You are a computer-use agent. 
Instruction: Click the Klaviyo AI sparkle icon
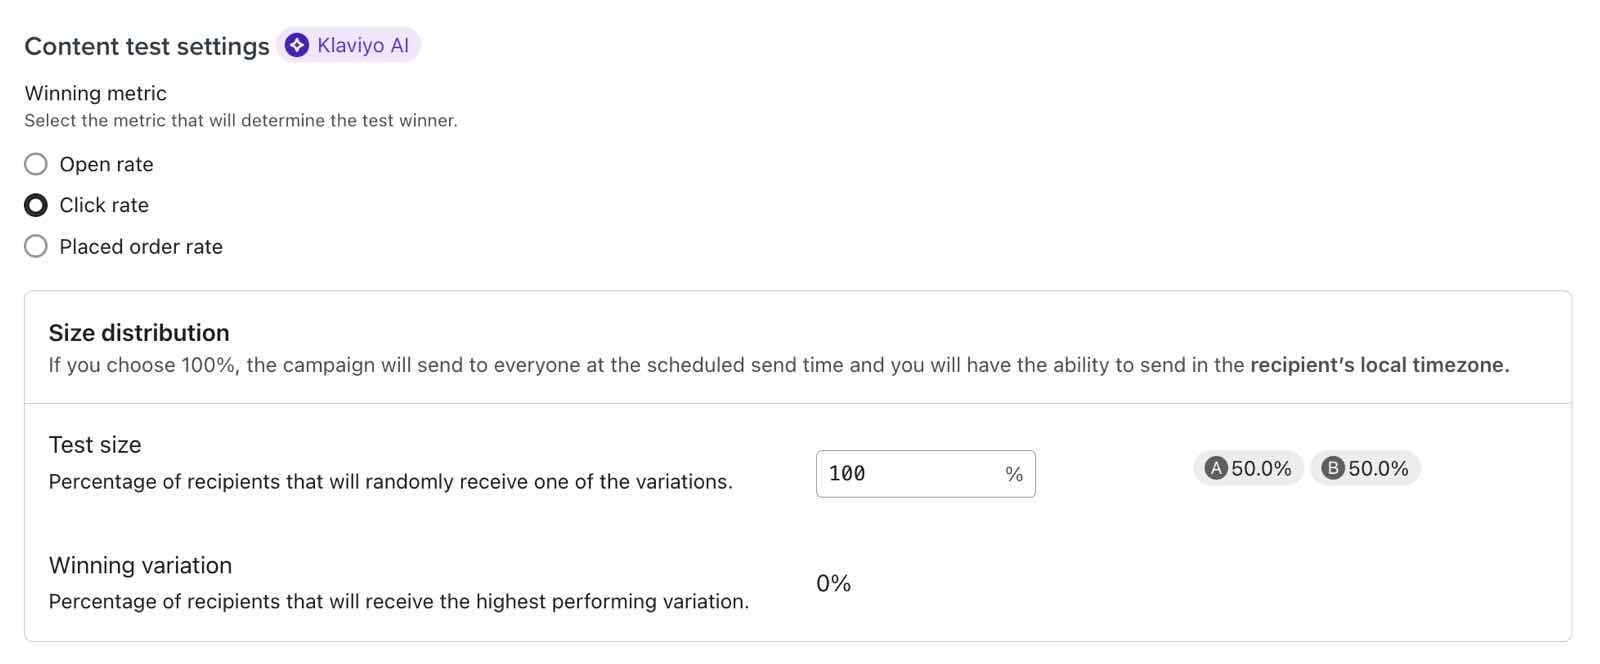point(296,44)
